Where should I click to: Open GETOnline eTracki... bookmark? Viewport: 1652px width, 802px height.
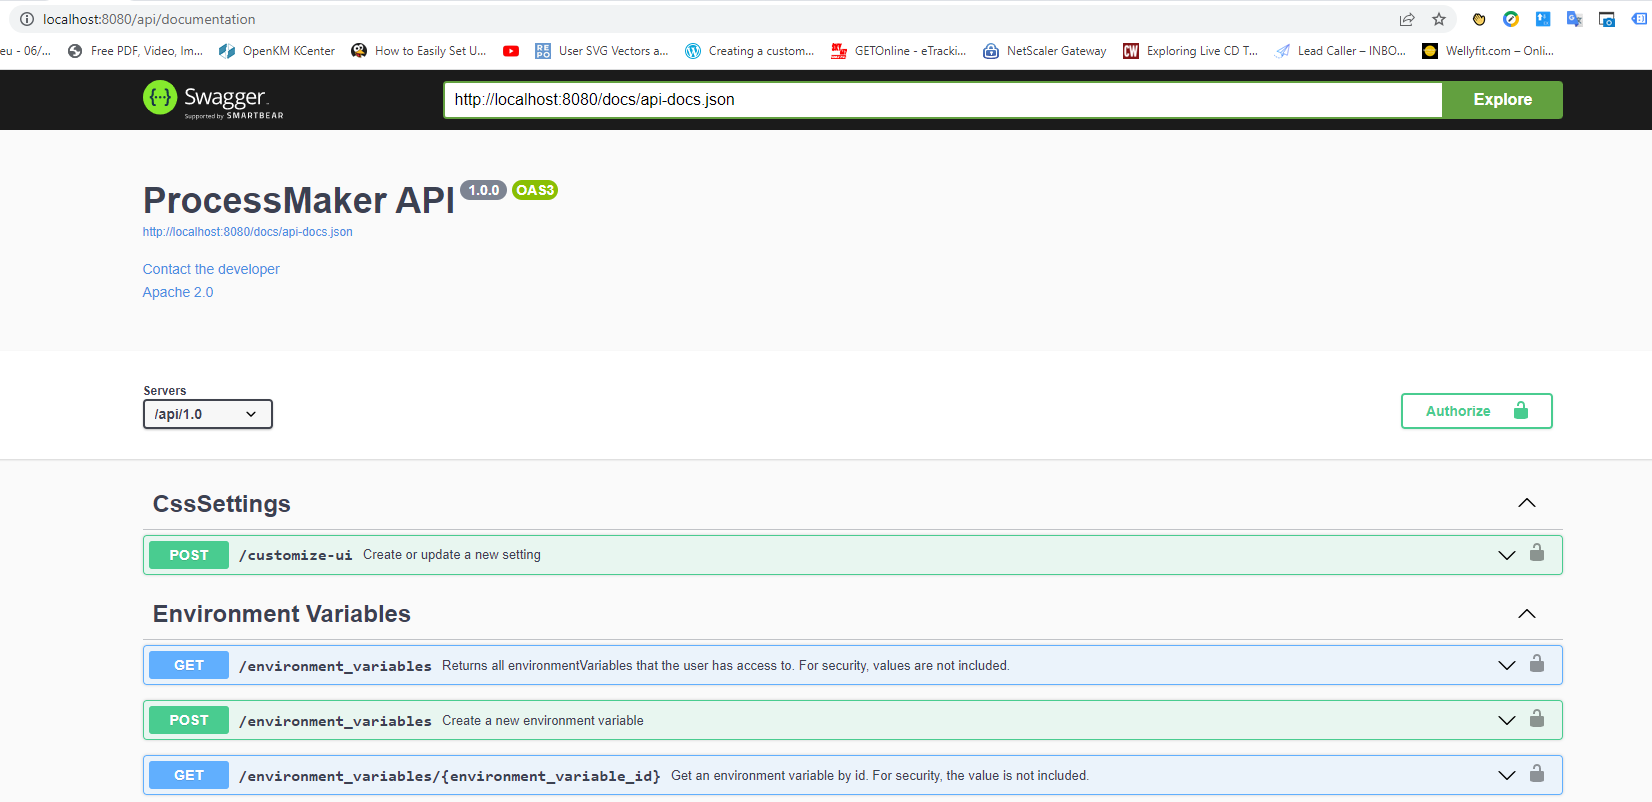899,51
